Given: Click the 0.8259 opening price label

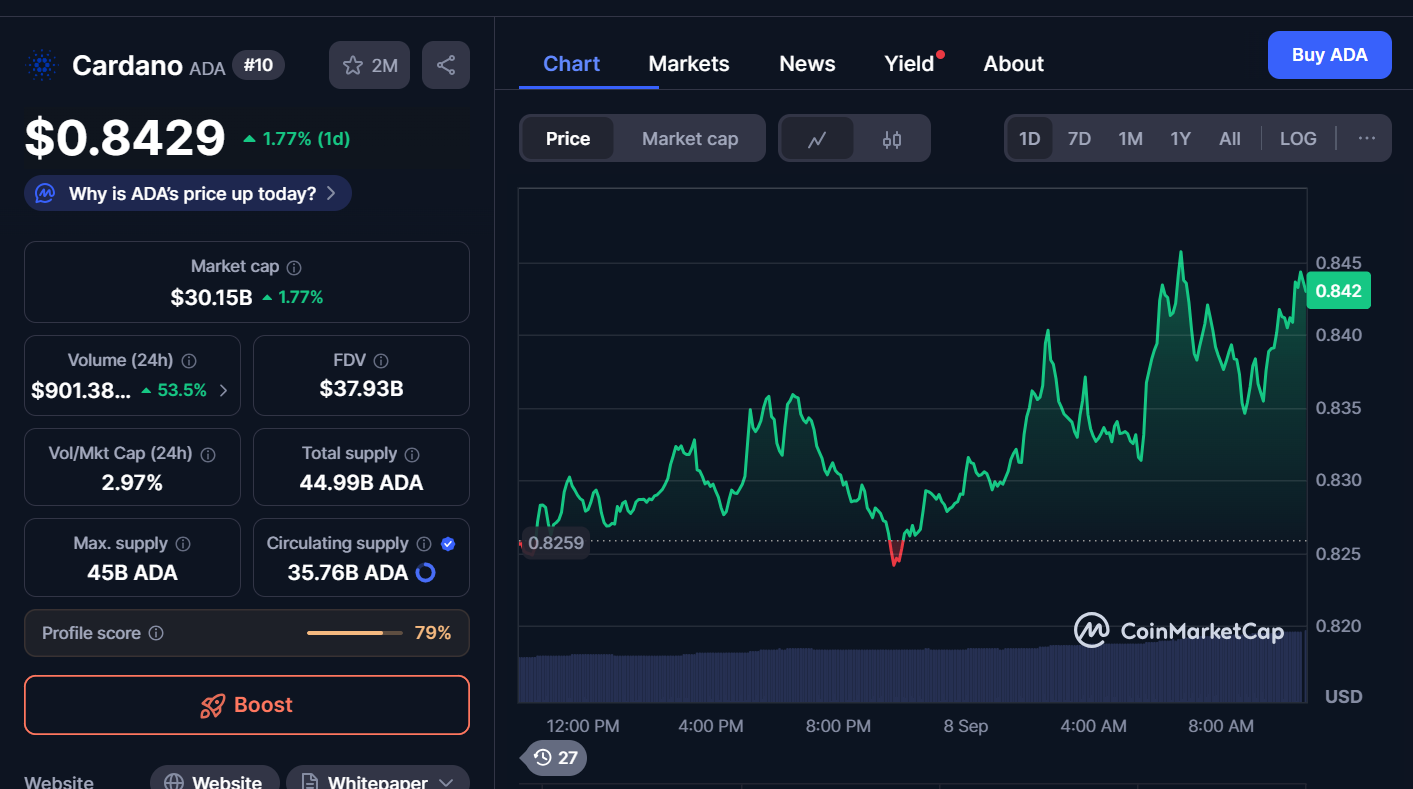Looking at the screenshot, I should click(x=555, y=543).
